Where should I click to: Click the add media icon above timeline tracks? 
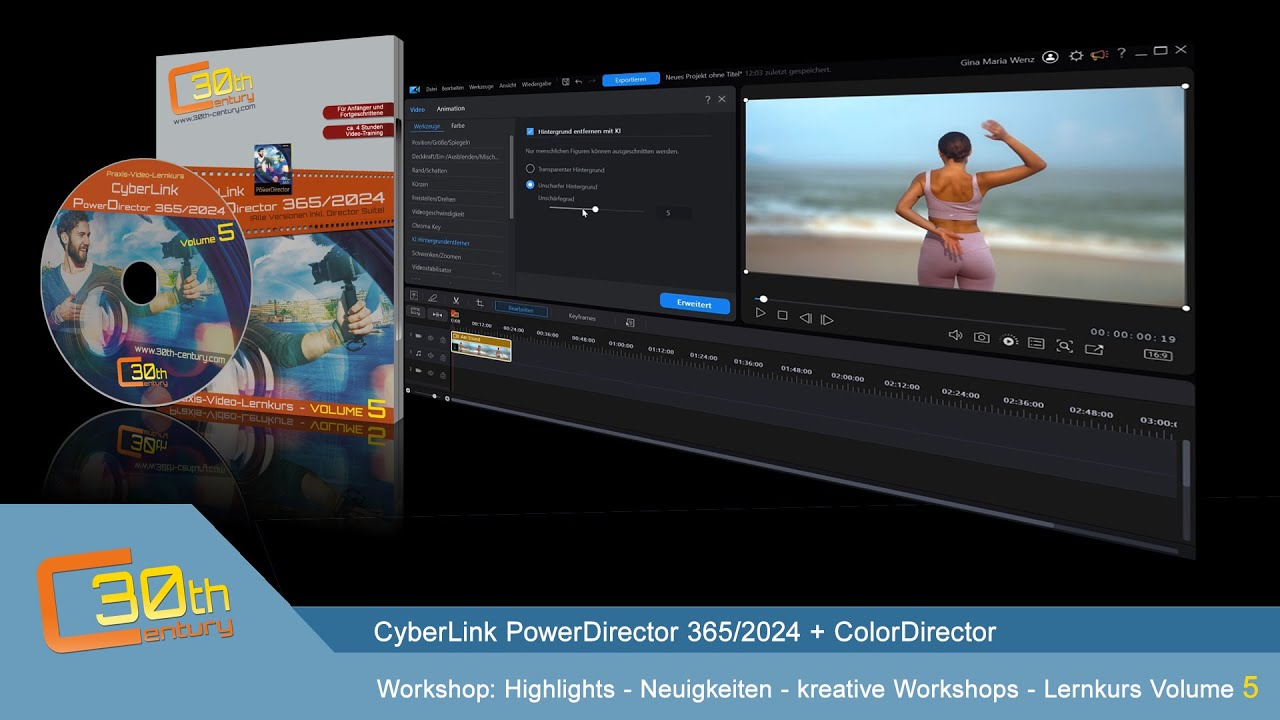(414, 296)
